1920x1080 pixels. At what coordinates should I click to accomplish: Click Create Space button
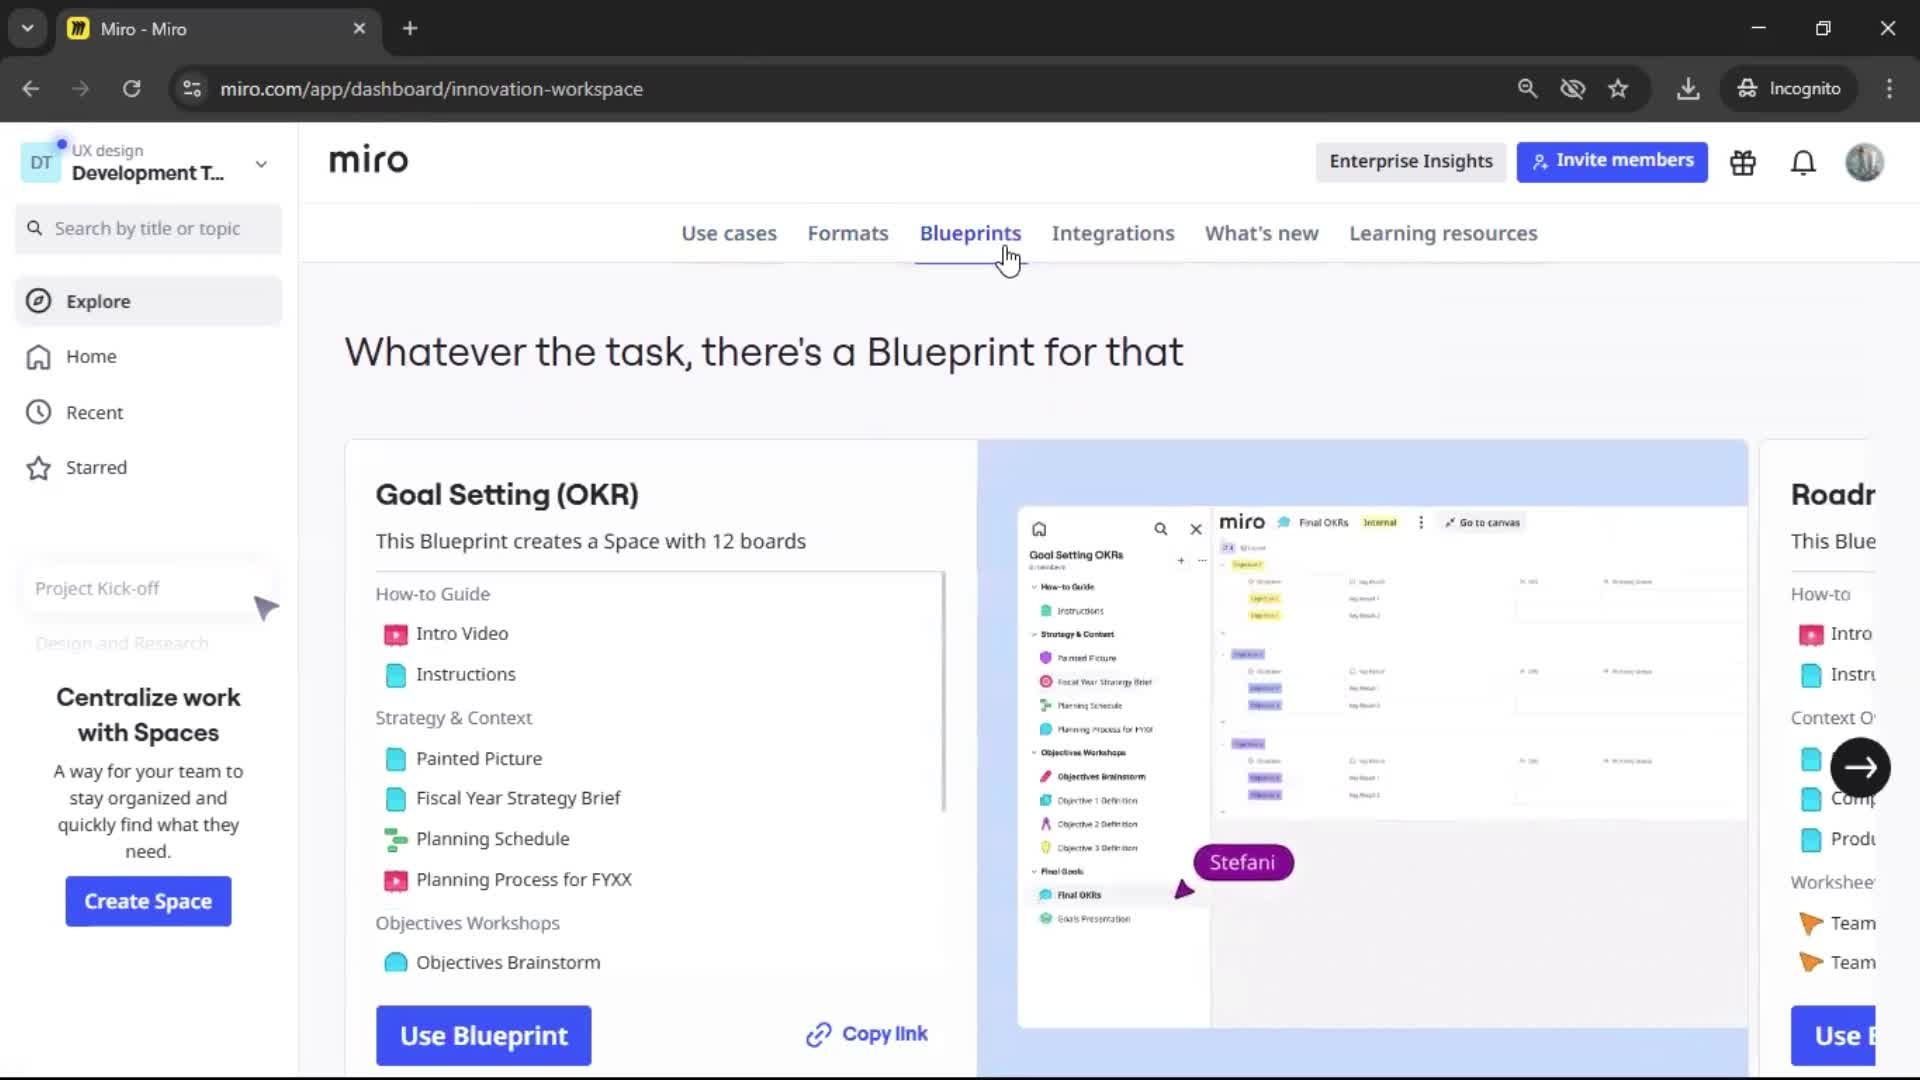coord(148,901)
